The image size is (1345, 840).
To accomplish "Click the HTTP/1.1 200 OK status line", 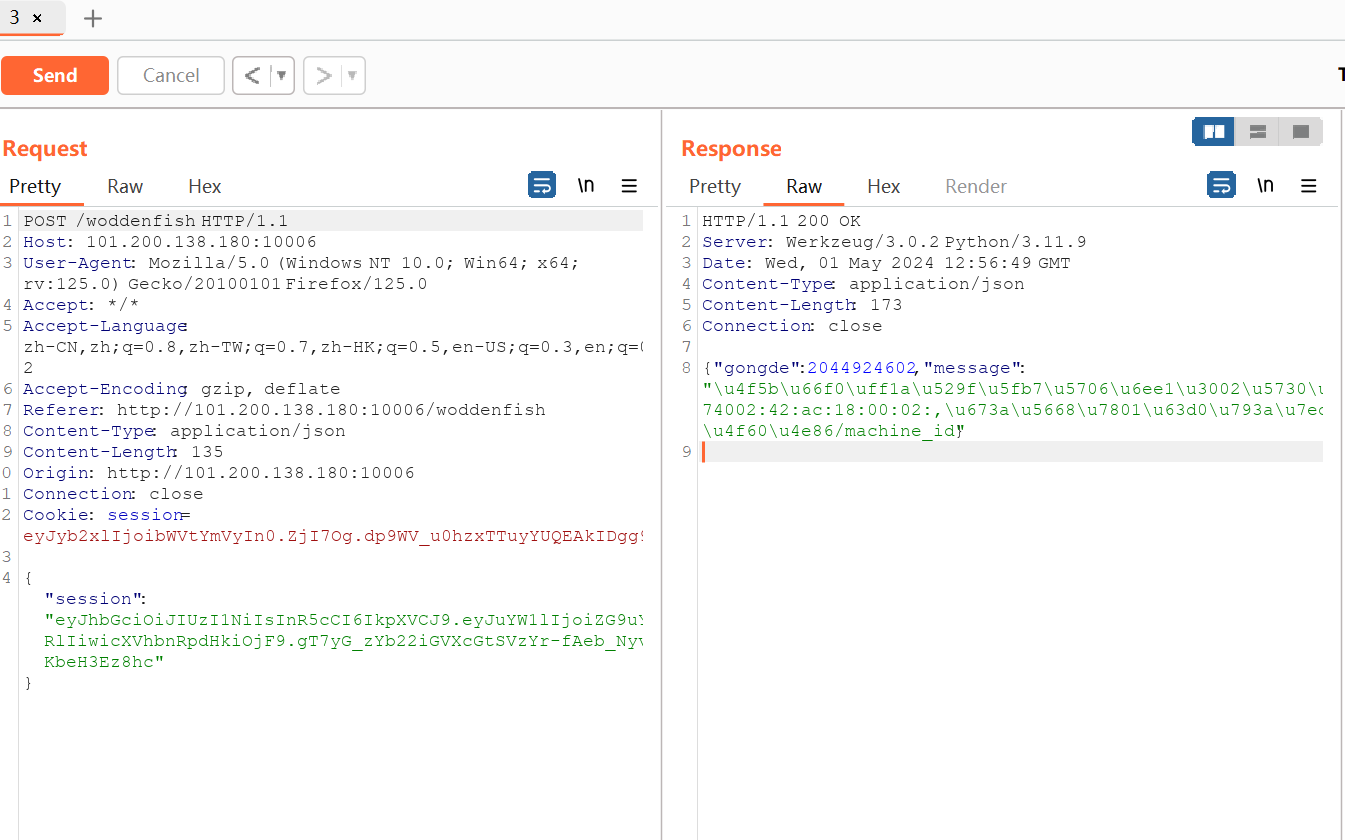I will [781, 221].
